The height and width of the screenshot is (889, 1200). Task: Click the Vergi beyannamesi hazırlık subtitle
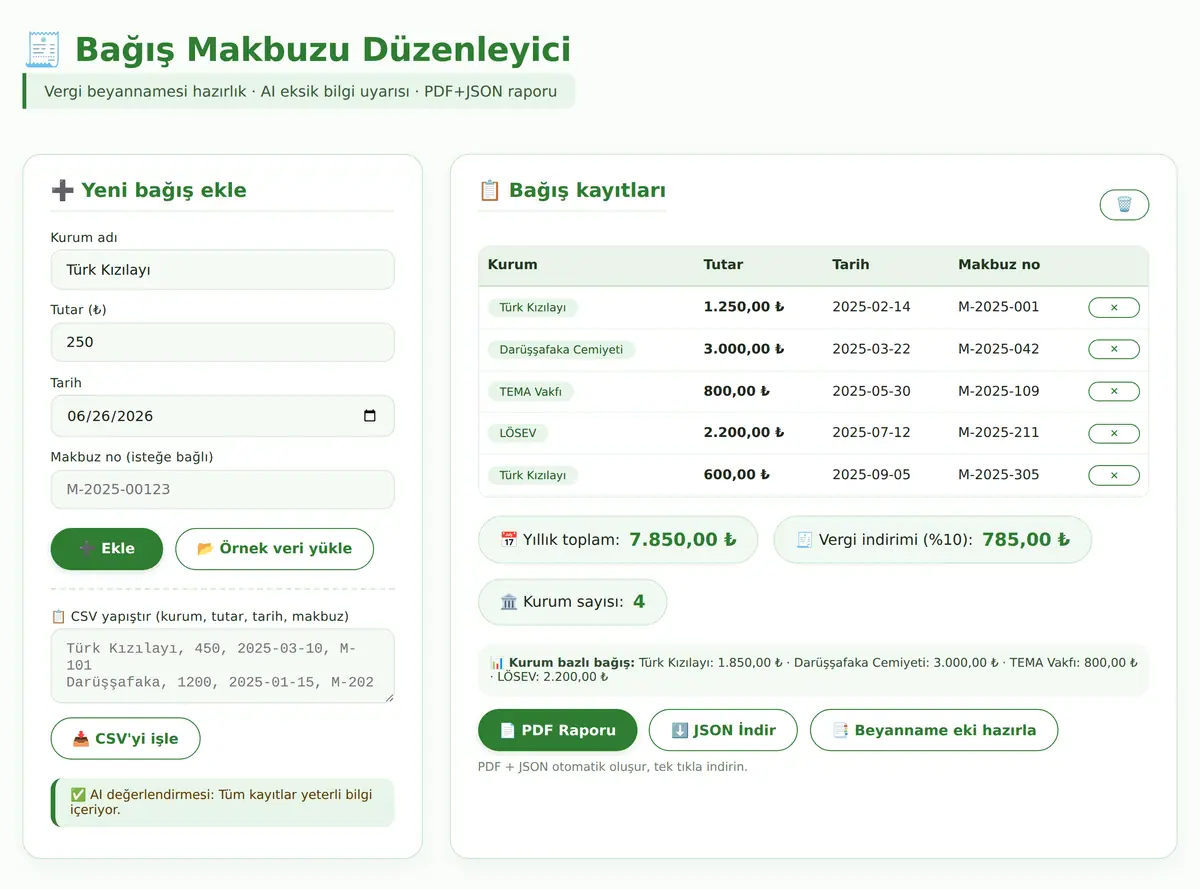300,92
